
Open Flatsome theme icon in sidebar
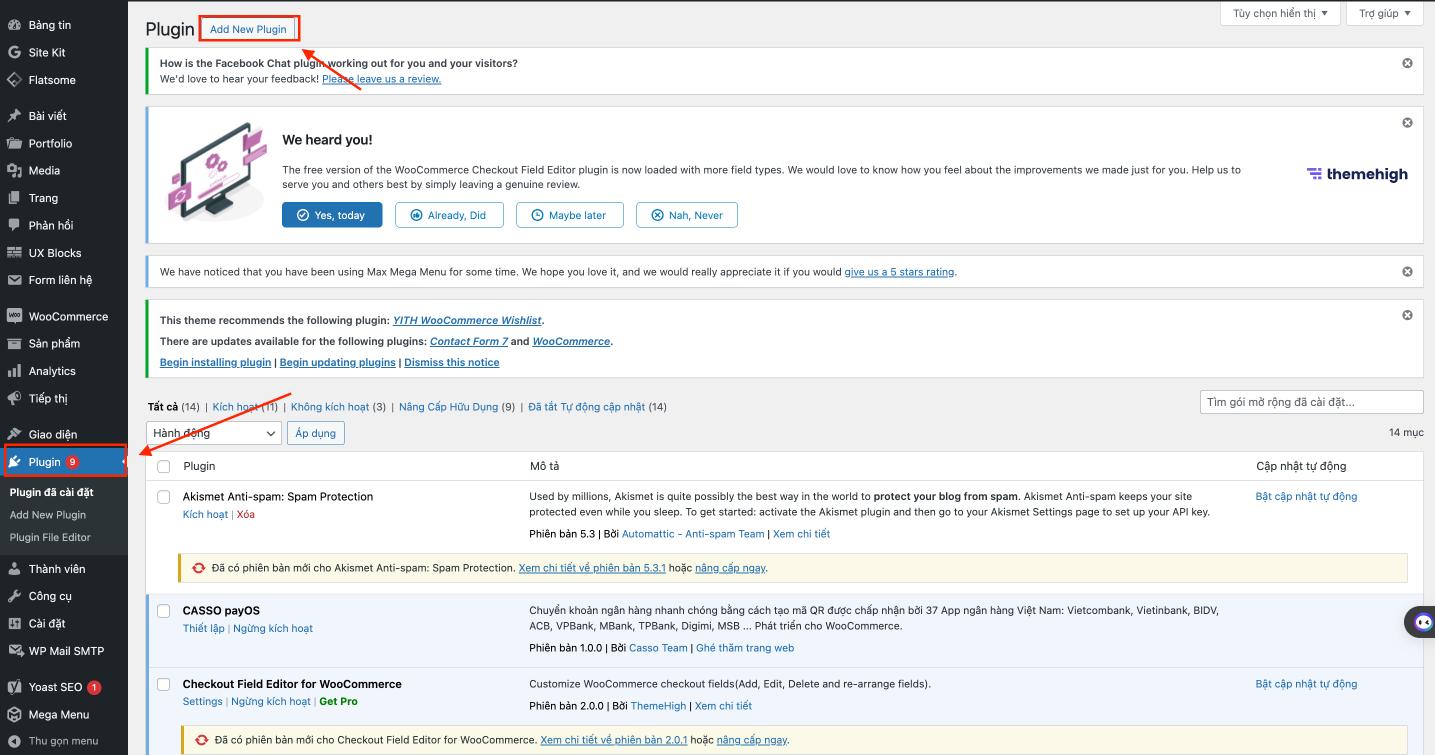[x=14, y=80]
